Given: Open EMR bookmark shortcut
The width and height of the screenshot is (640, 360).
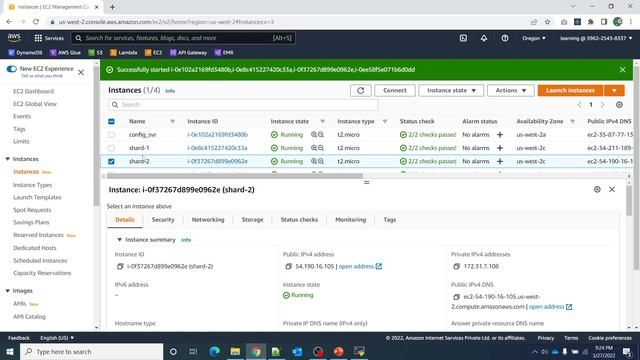Looking at the screenshot, I should tap(224, 53).
